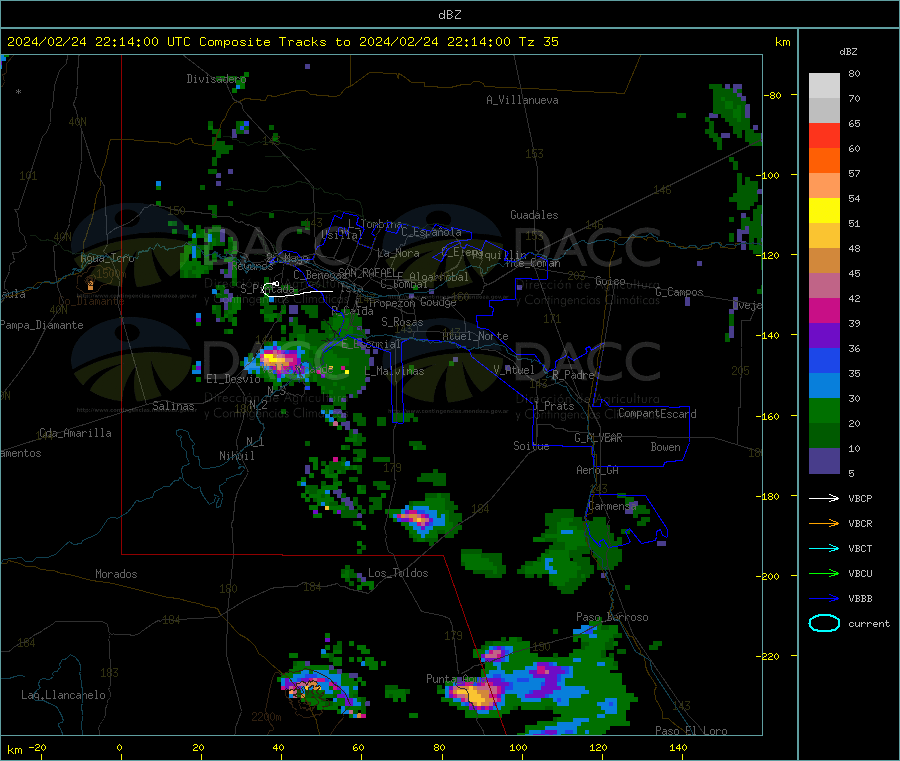Select the magenta swatch between 42 and 39 dBZ
The image size is (900, 761).
824,310
